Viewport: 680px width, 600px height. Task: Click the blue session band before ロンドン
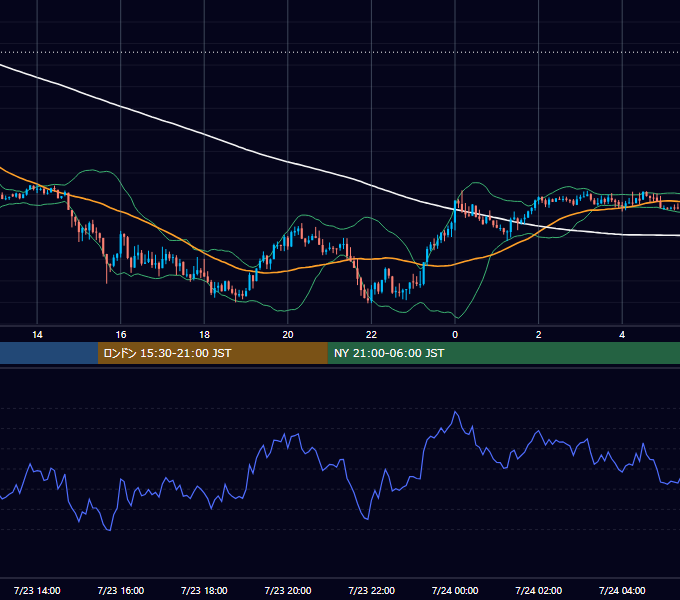point(49,353)
